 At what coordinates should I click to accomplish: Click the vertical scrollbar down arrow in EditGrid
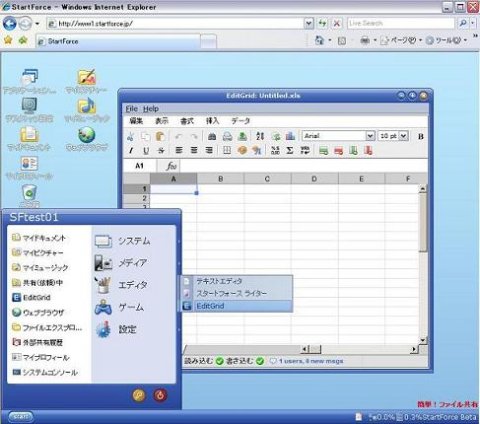423,340
